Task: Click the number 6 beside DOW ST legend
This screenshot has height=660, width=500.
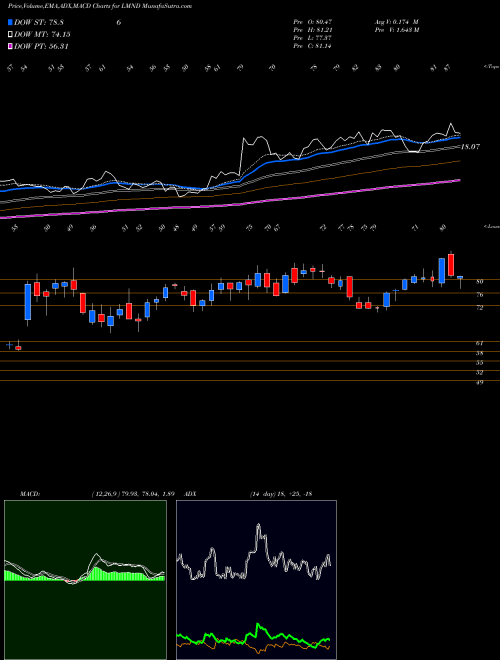Action: 119,22
